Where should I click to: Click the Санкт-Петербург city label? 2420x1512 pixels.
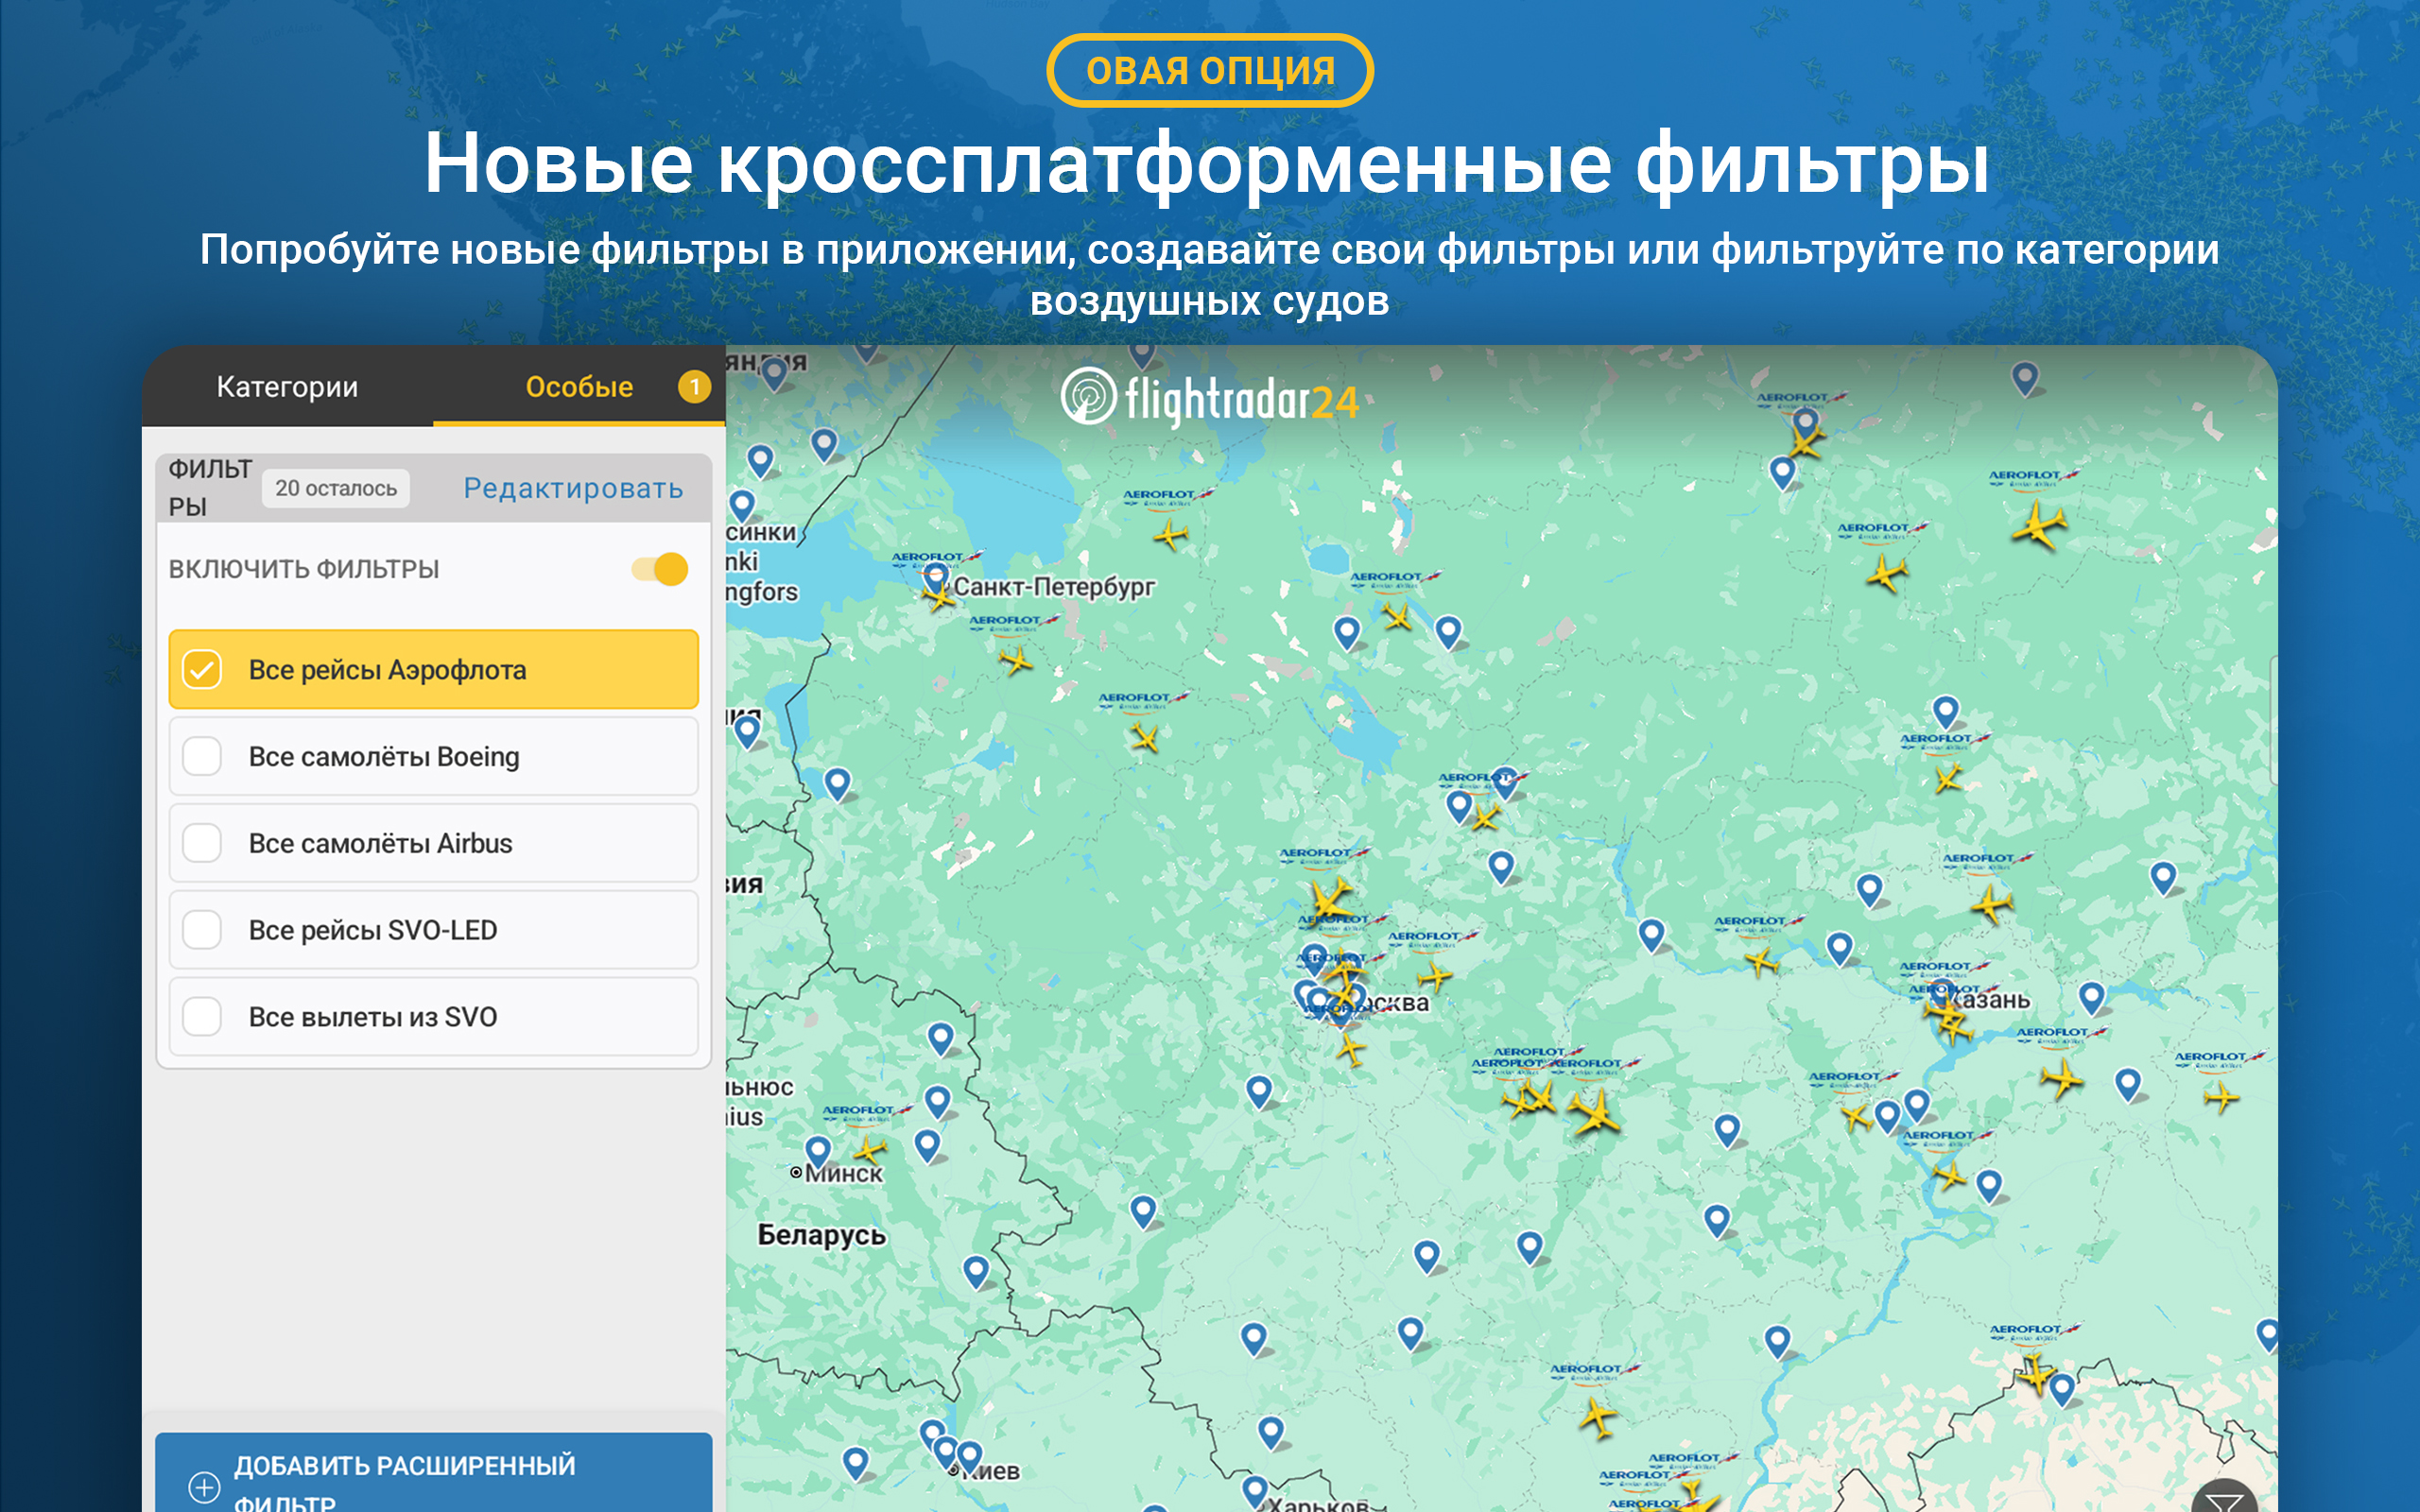point(1054,587)
